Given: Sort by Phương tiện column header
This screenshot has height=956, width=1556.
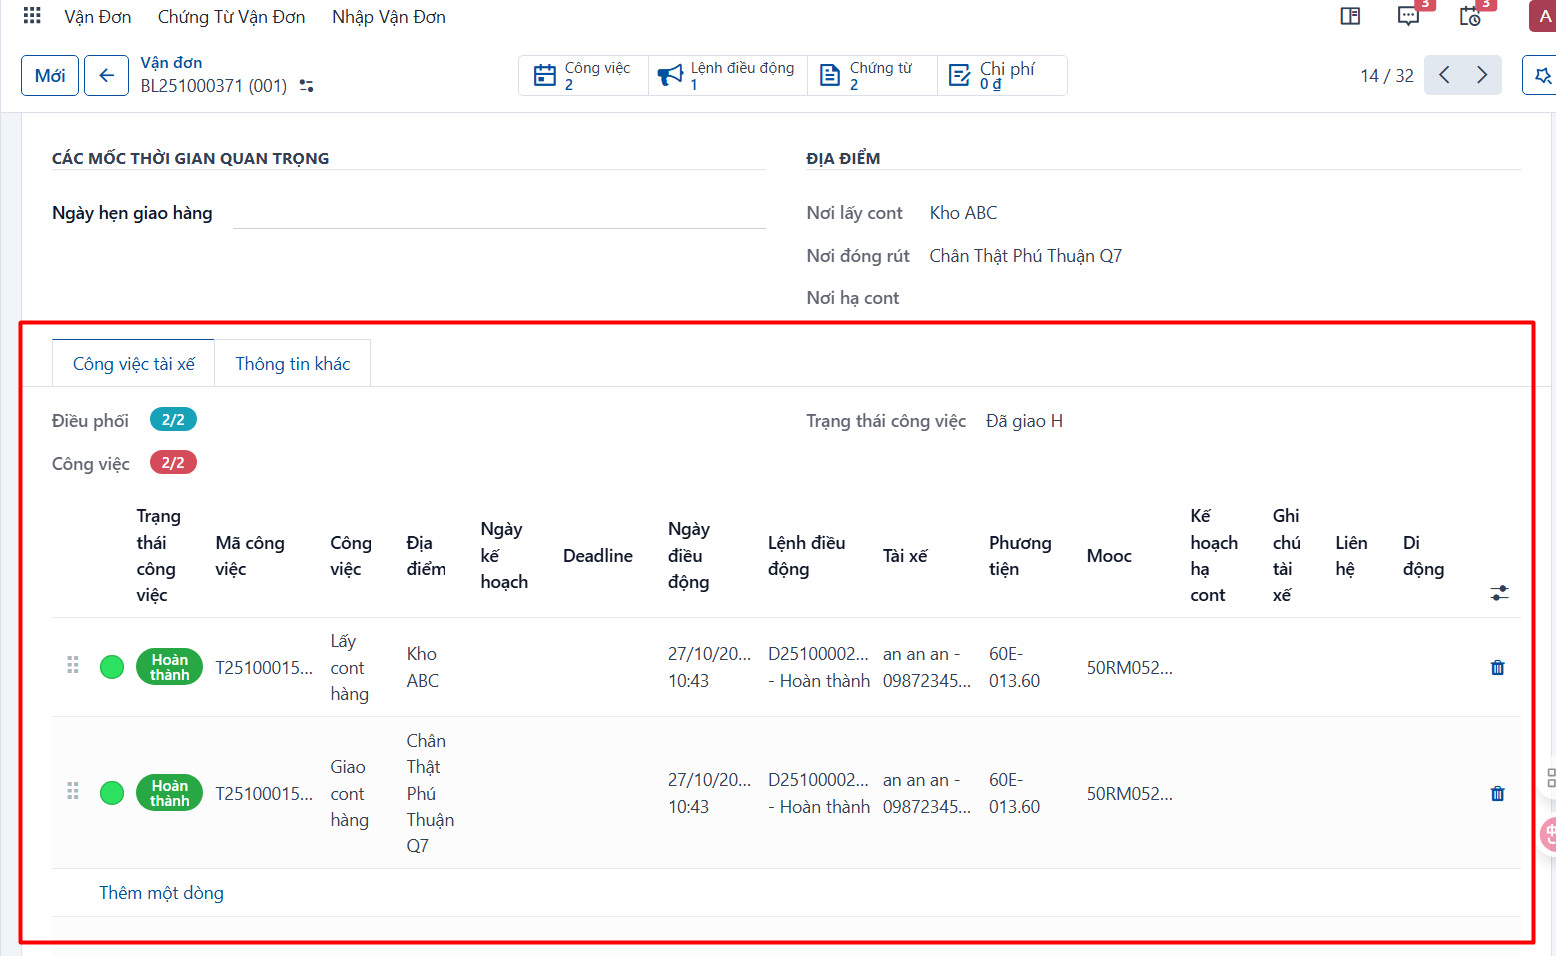Looking at the screenshot, I should (1020, 556).
